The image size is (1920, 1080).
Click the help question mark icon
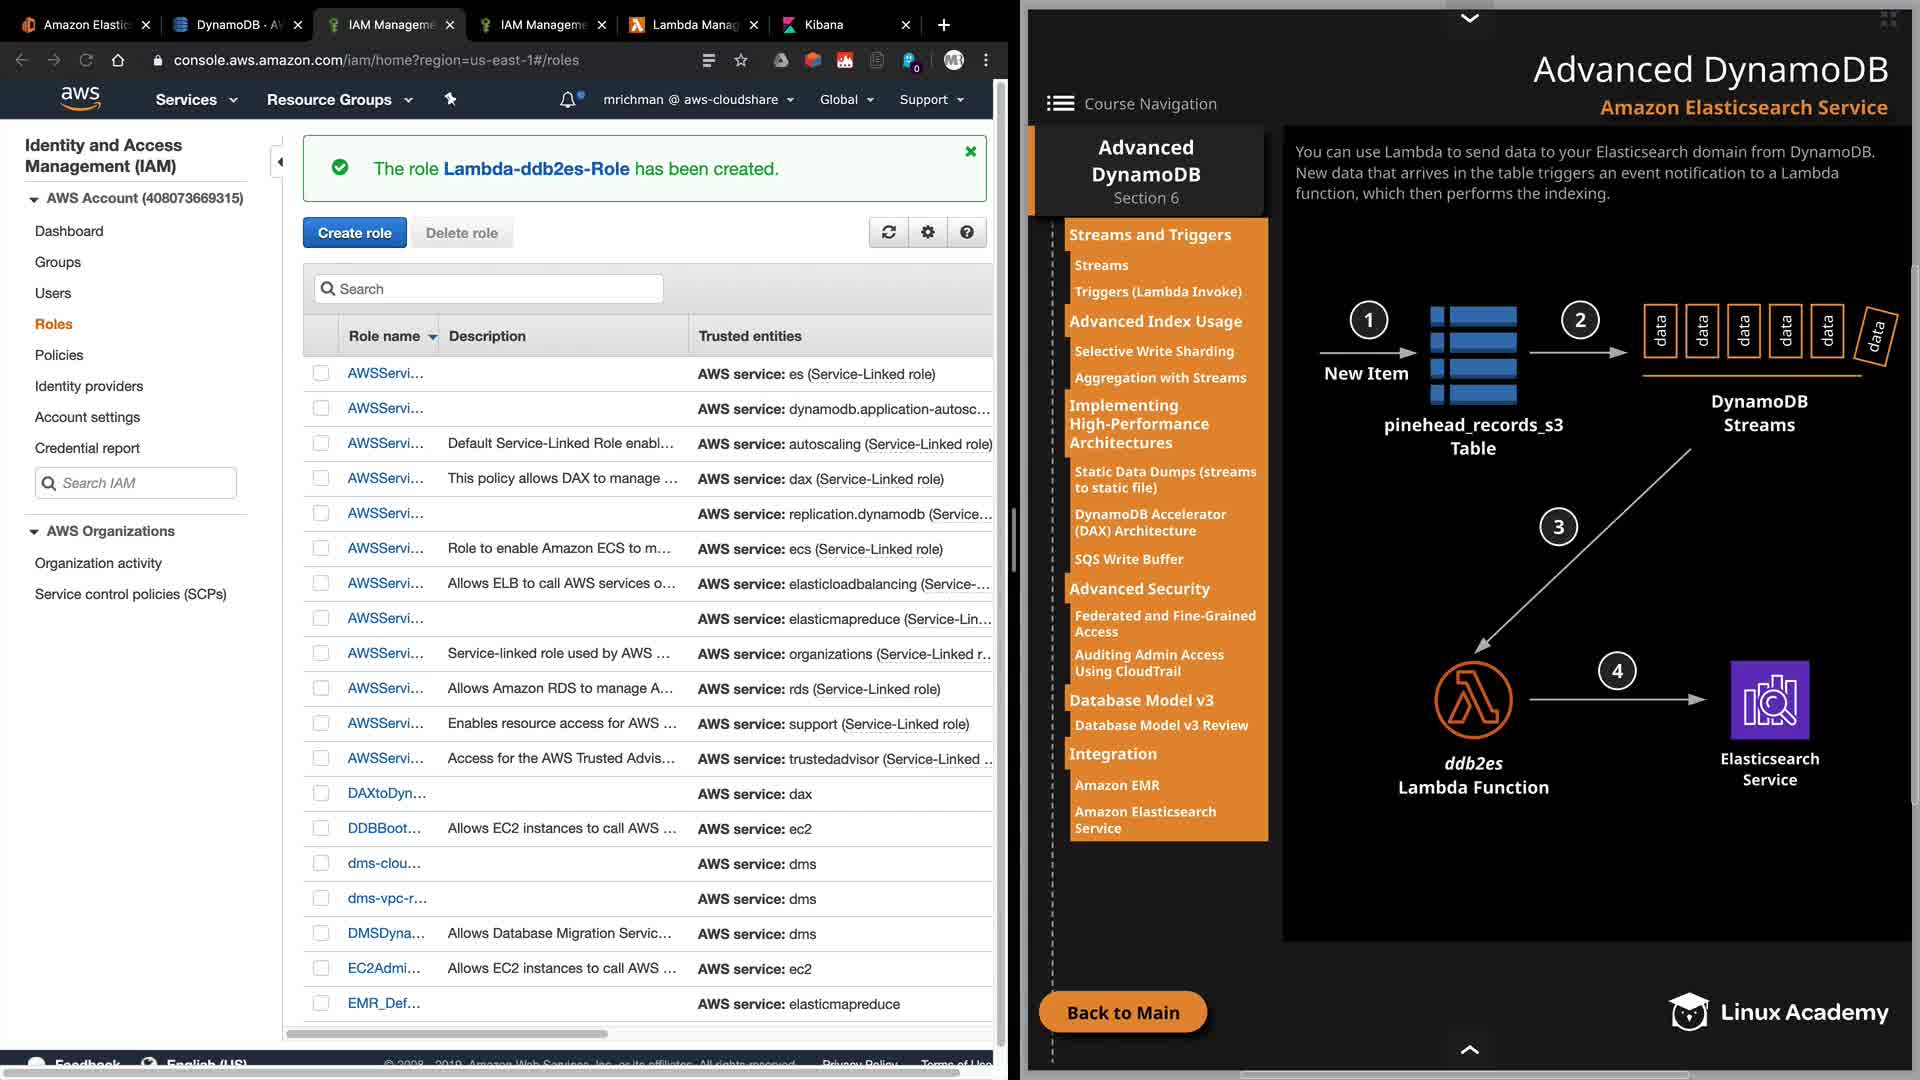[966, 232]
